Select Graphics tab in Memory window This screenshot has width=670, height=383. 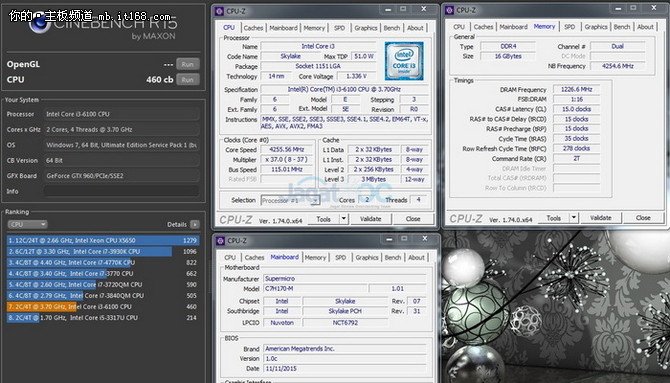(x=596, y=27)
